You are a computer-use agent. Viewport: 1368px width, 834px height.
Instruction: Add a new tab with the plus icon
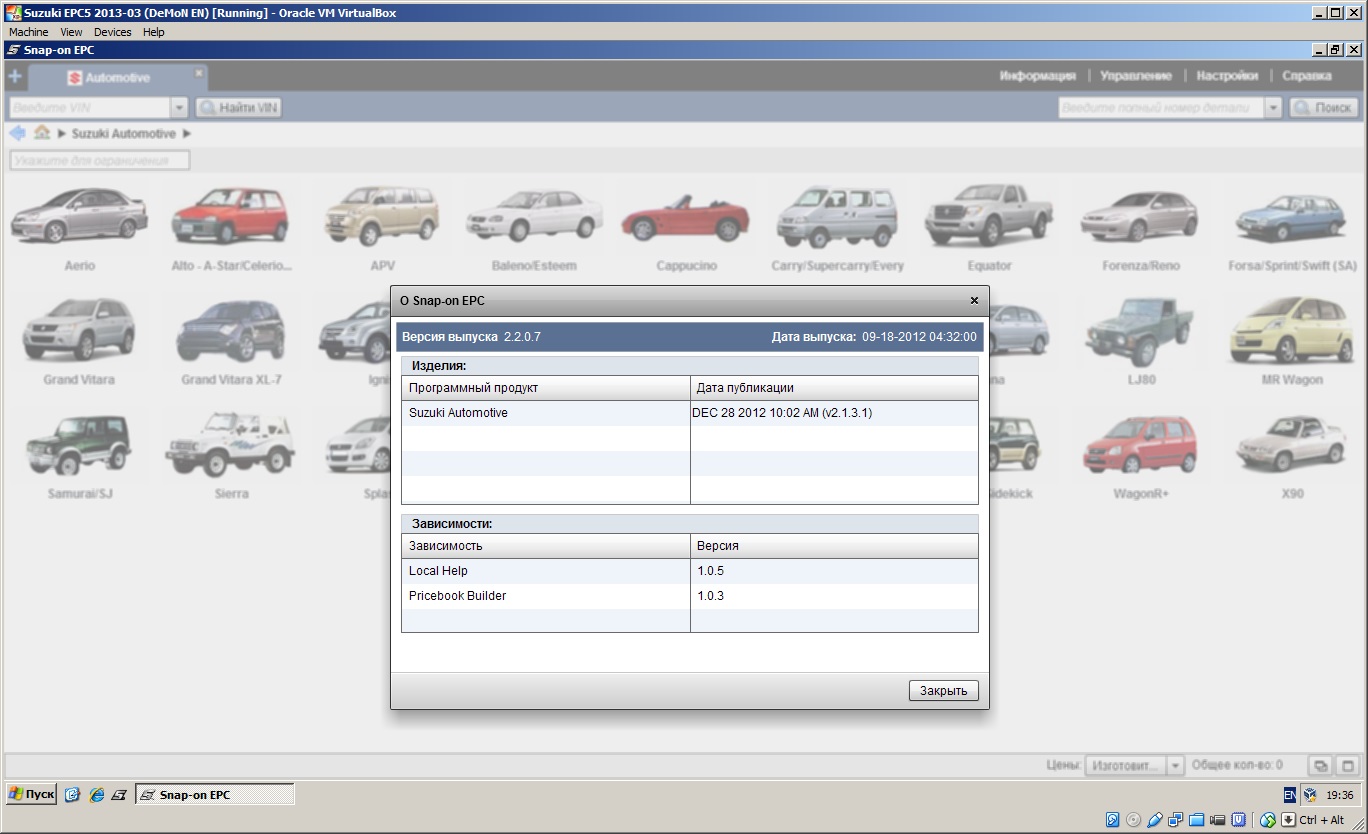pyautogui.click(x=14, y=76)
